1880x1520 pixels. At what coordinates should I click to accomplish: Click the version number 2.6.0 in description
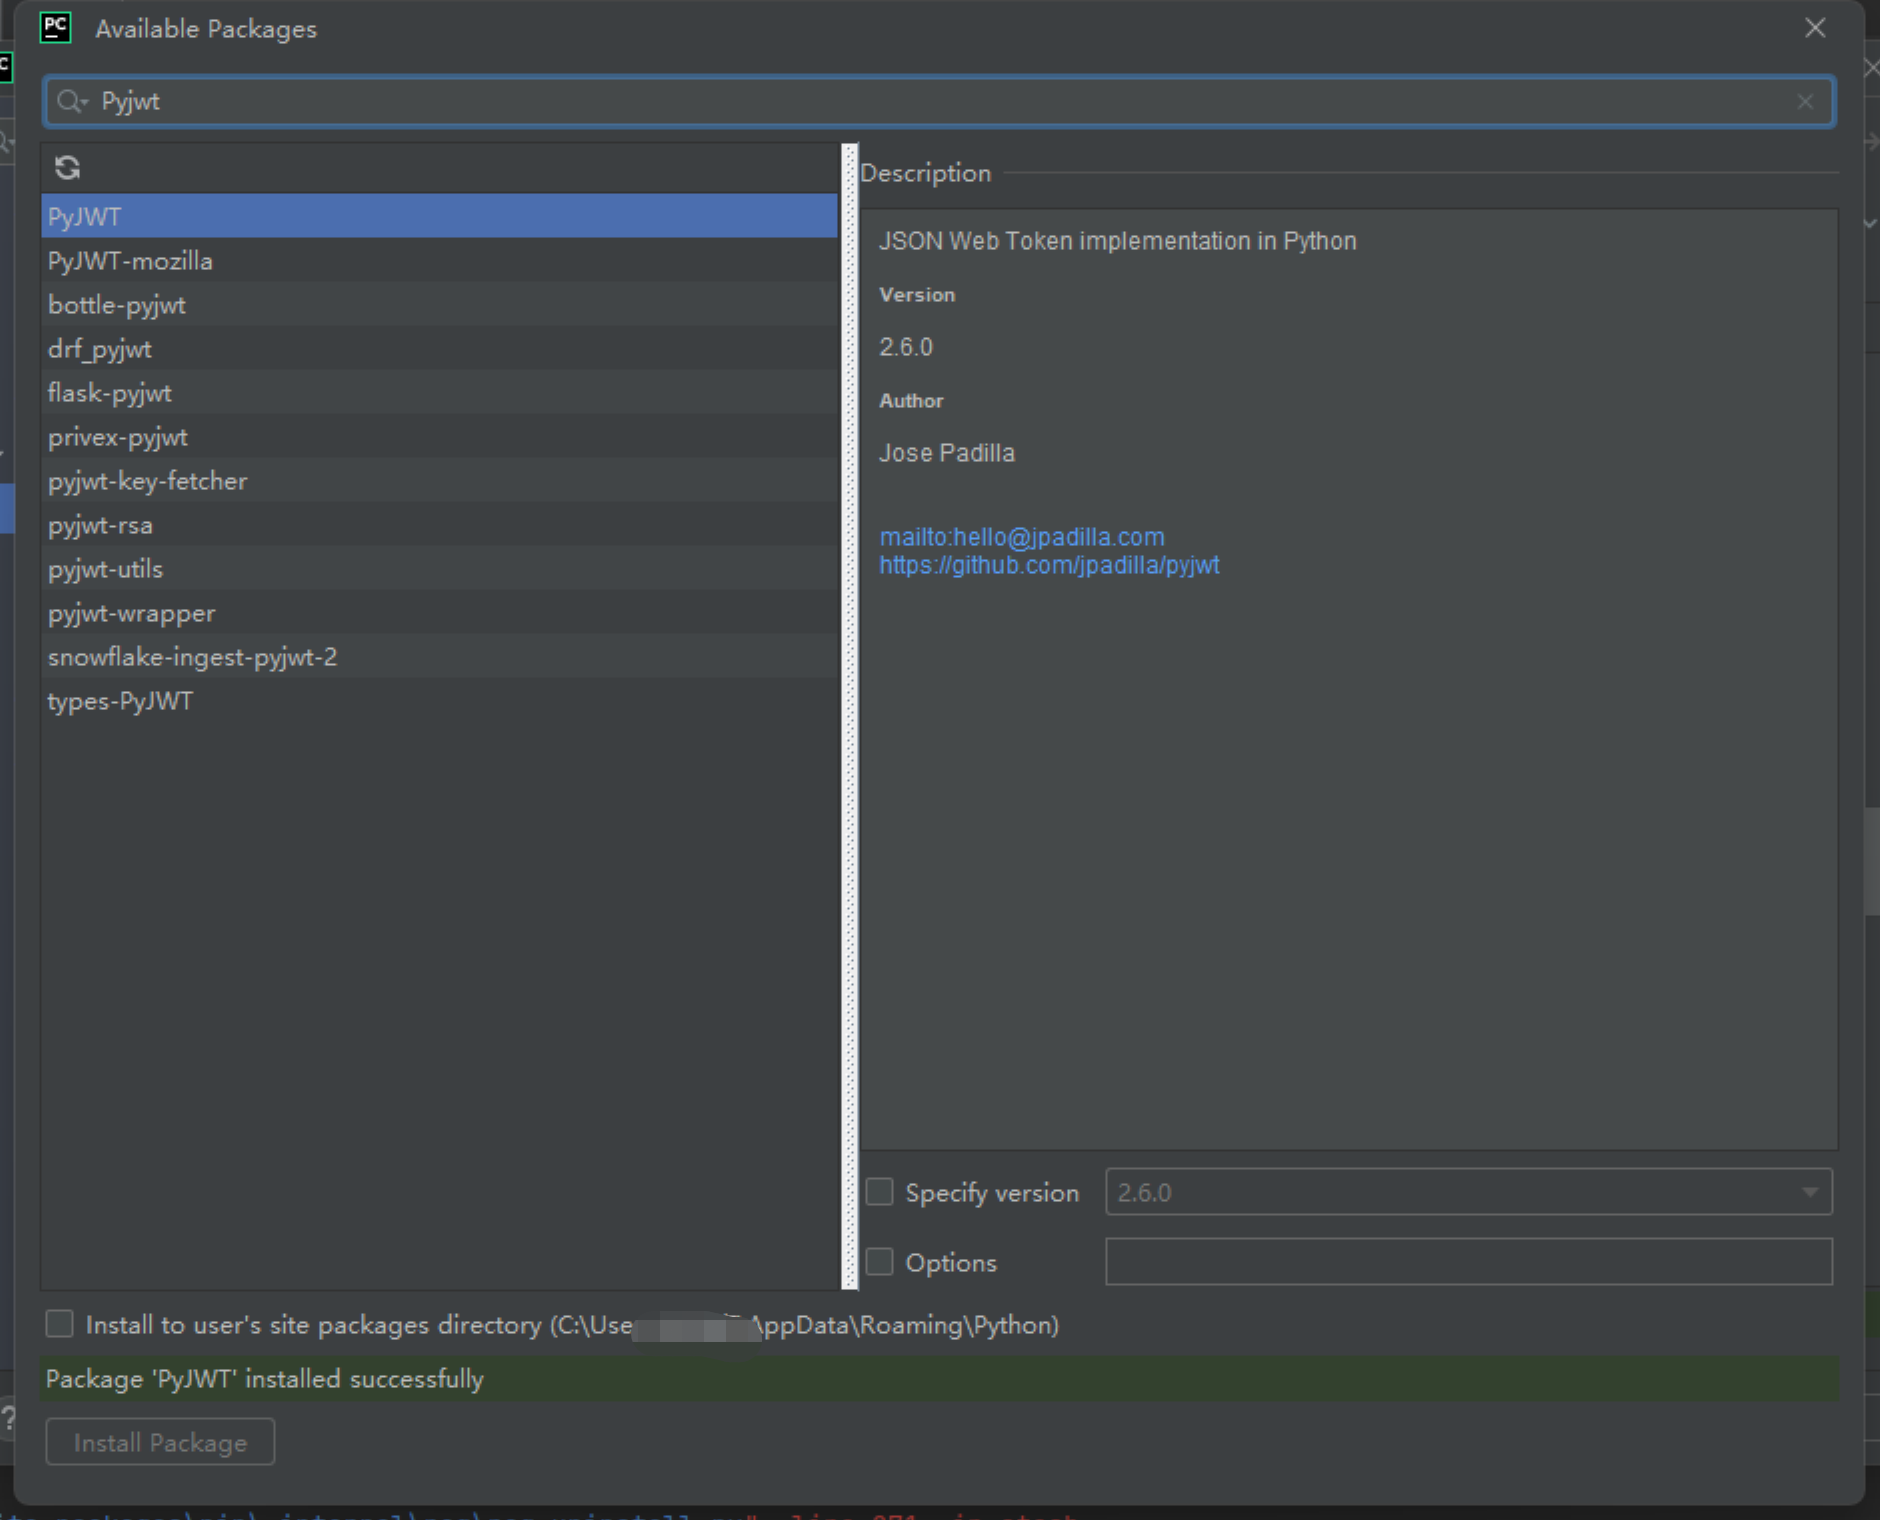[906, 347]
